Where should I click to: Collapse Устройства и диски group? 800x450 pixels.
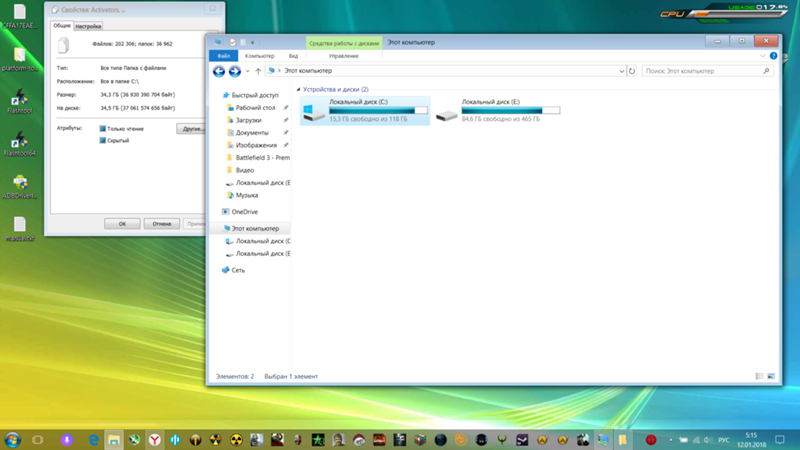click(x=298, y=89)
